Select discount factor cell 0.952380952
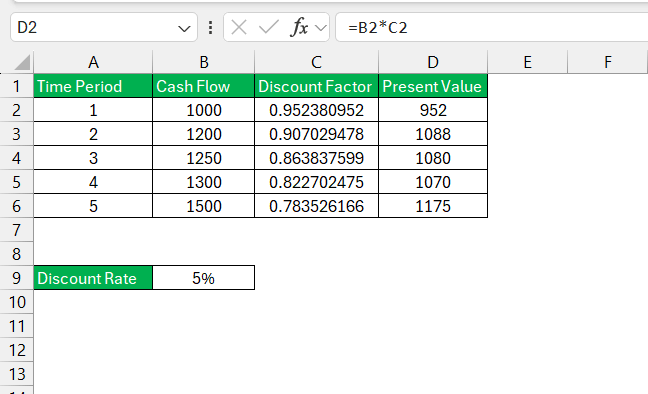648x394 pixels. click(316, 110)
